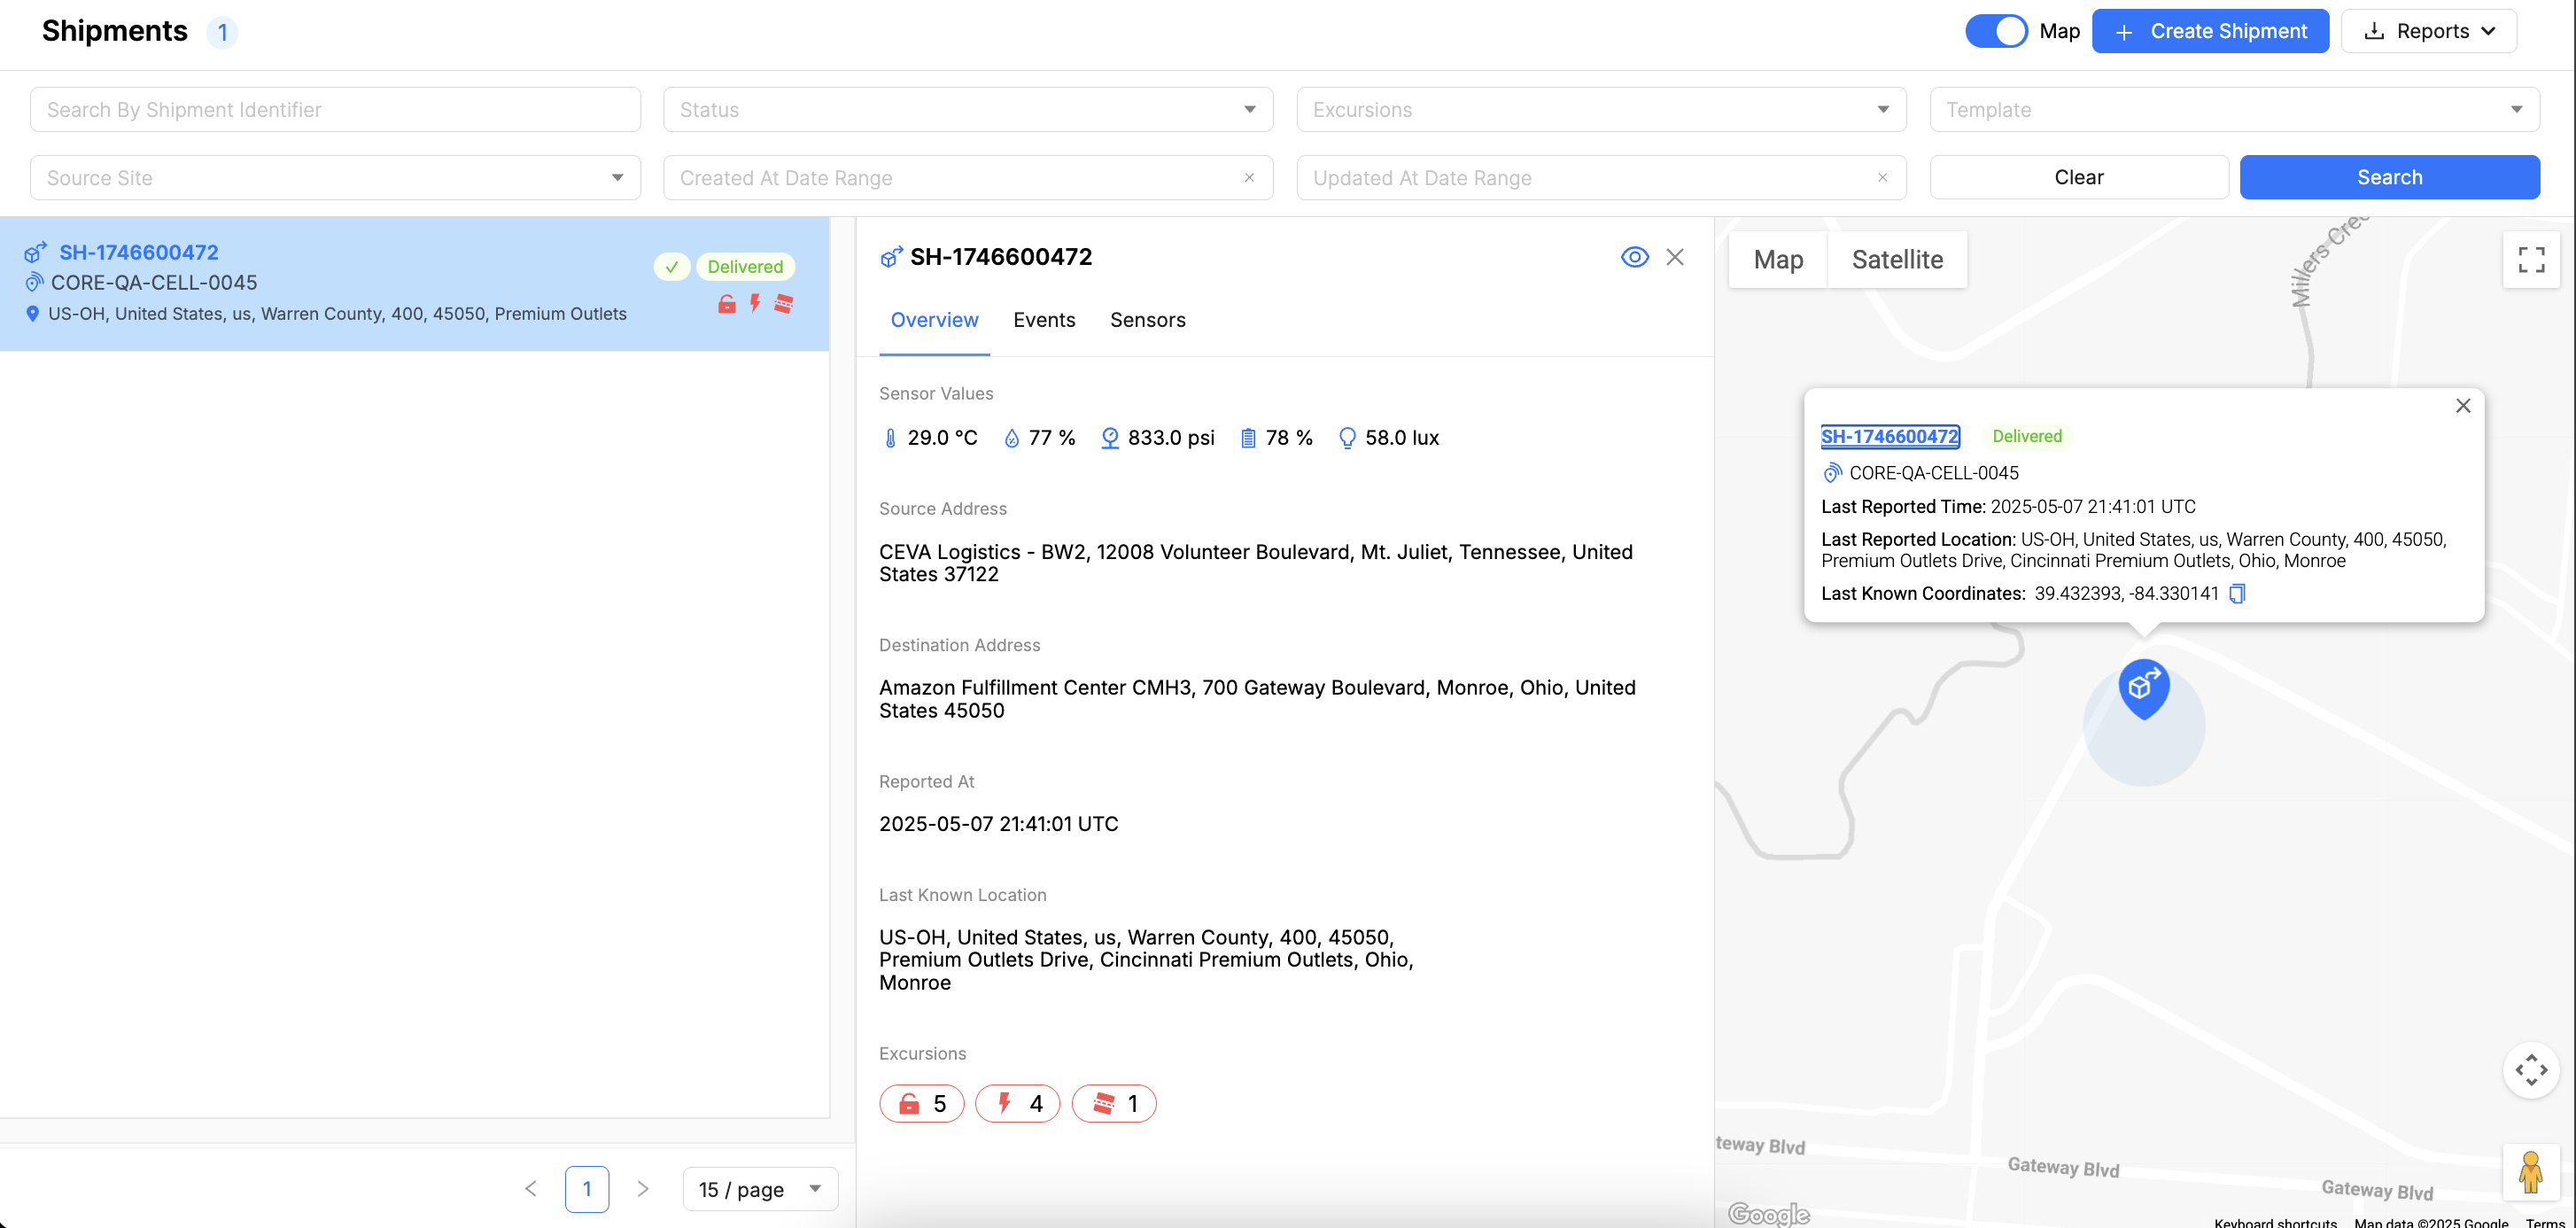Viewport: 2576px width, 1228px height.
Task: Close the map info popup
Action: 2462,406
